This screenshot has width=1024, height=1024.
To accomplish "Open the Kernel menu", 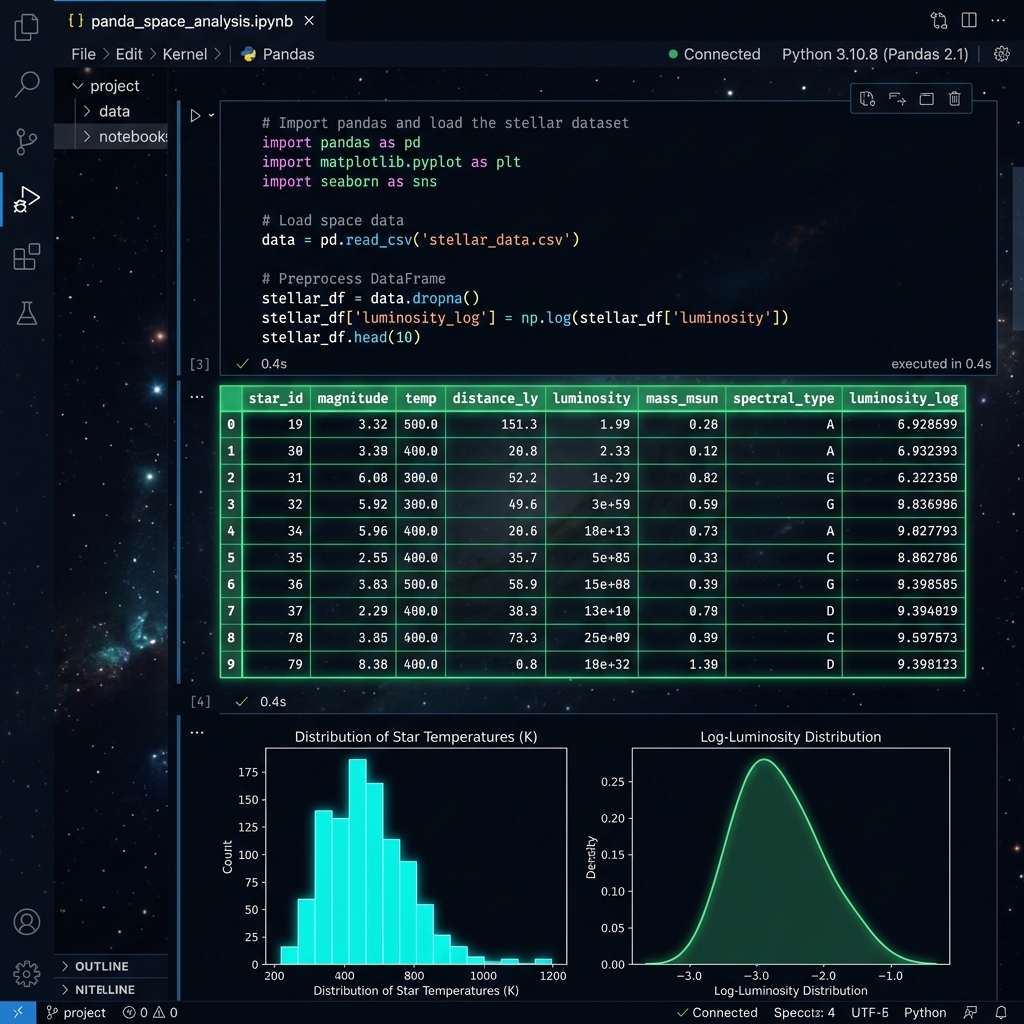I will [x=185, y=54].
